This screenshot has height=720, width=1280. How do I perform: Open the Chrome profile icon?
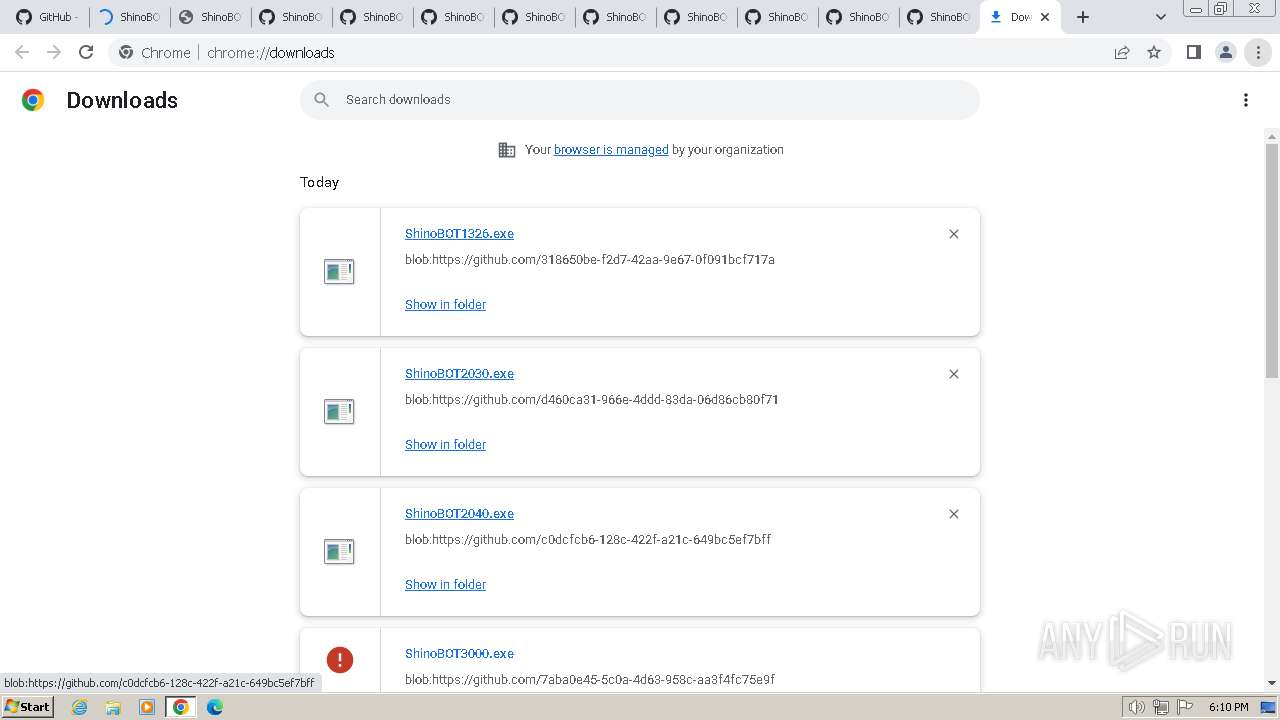point(1225,52)
